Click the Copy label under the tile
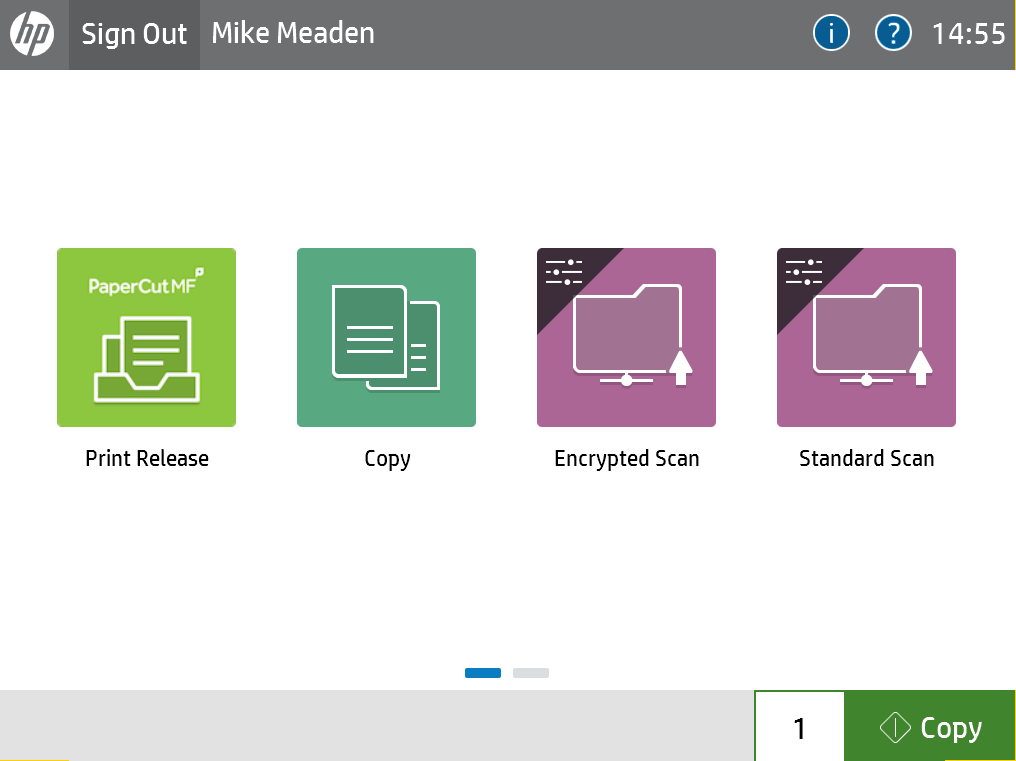Image resolution: width=1016 pixels, height=761 pixels. click(387, 459)
